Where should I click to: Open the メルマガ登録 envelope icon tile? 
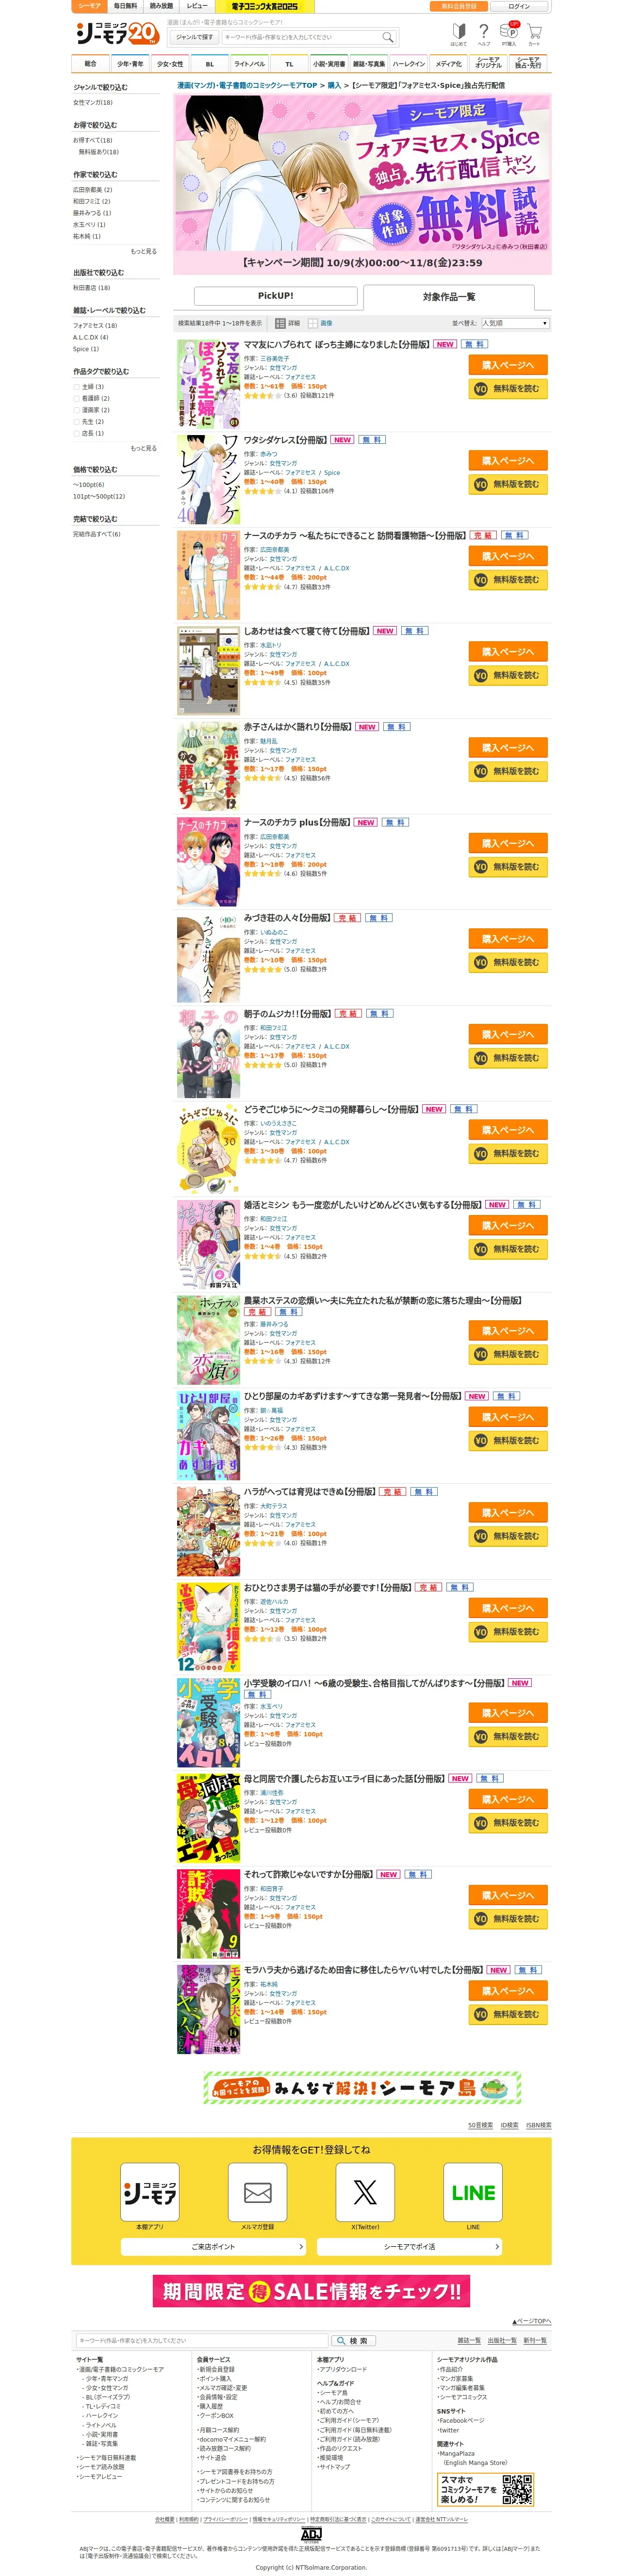[258, 2192]
